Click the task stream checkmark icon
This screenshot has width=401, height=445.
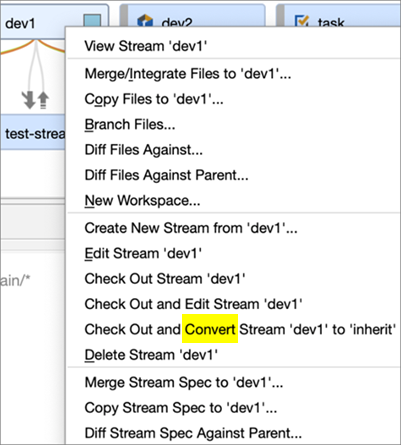tap(302, 21)
